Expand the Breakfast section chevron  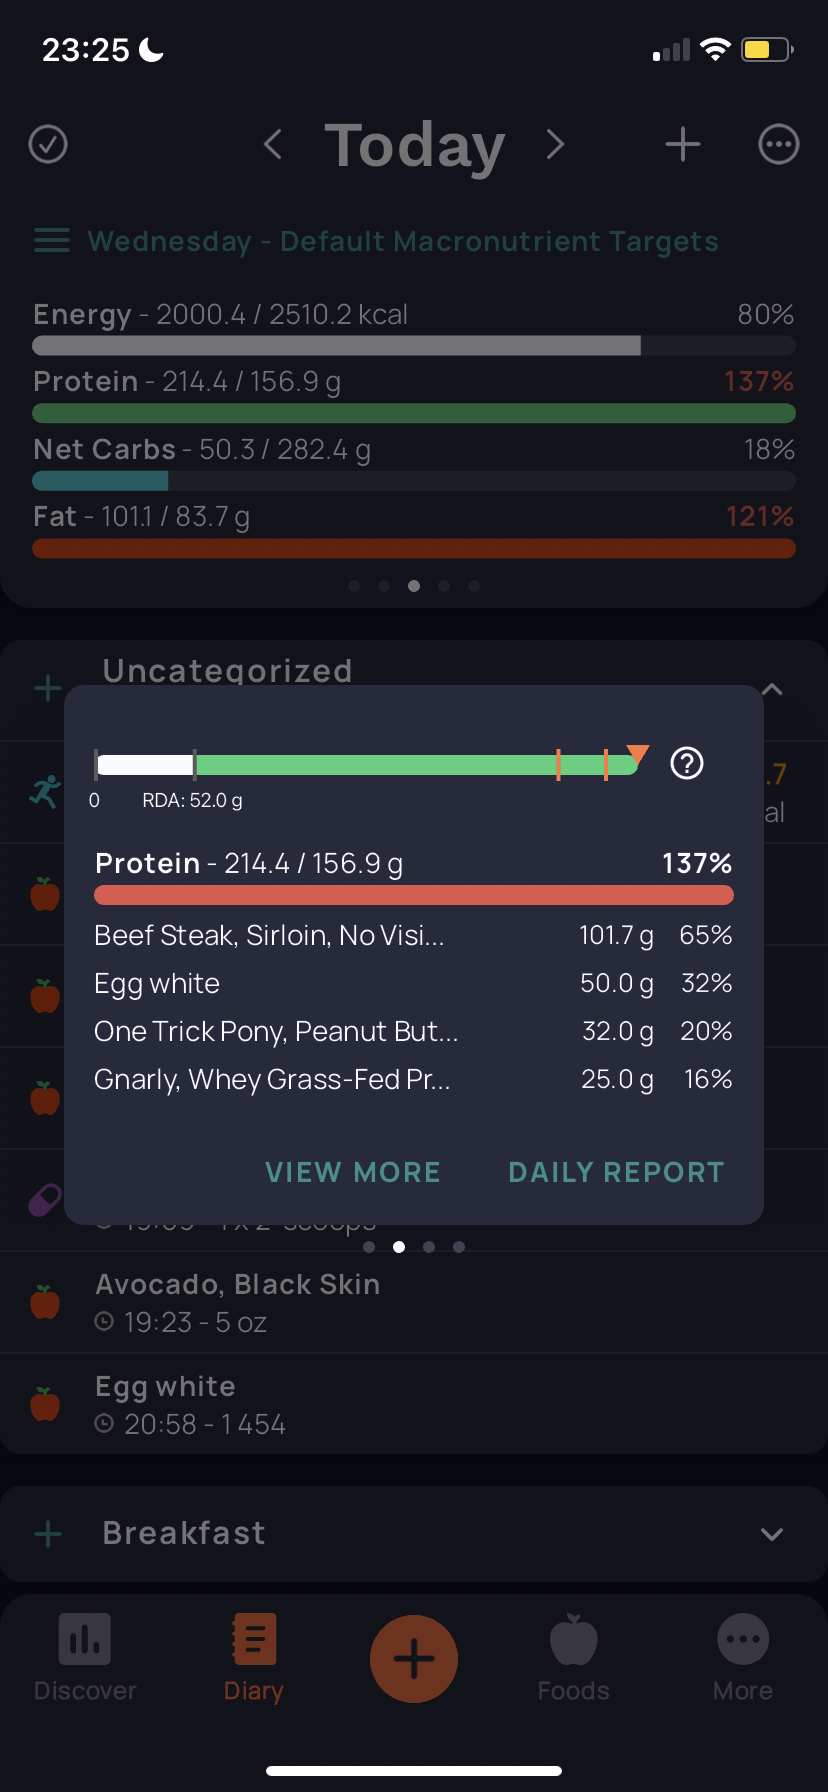[771, 1534]
